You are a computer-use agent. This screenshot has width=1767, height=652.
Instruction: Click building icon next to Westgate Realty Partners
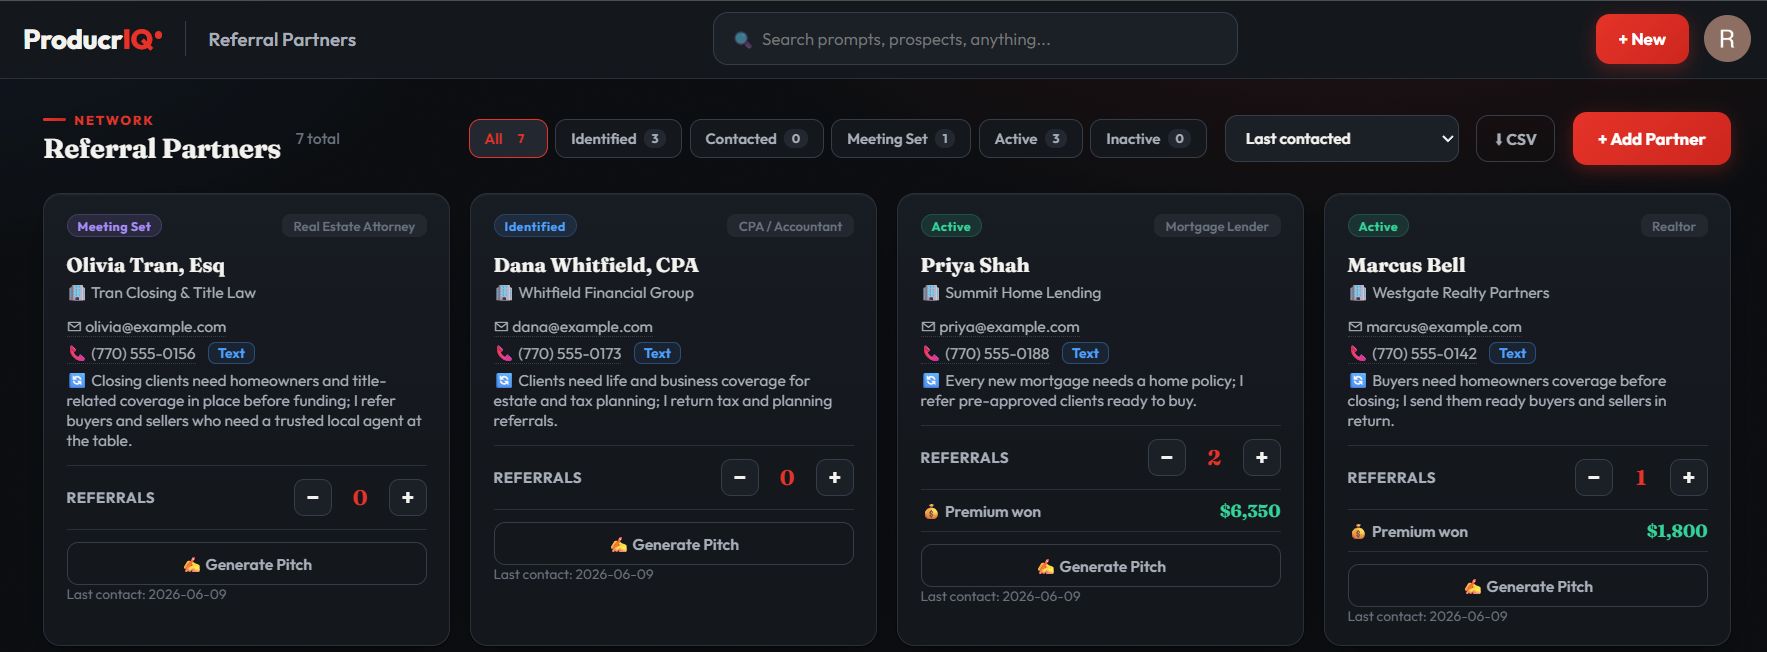click(1357, 293)
